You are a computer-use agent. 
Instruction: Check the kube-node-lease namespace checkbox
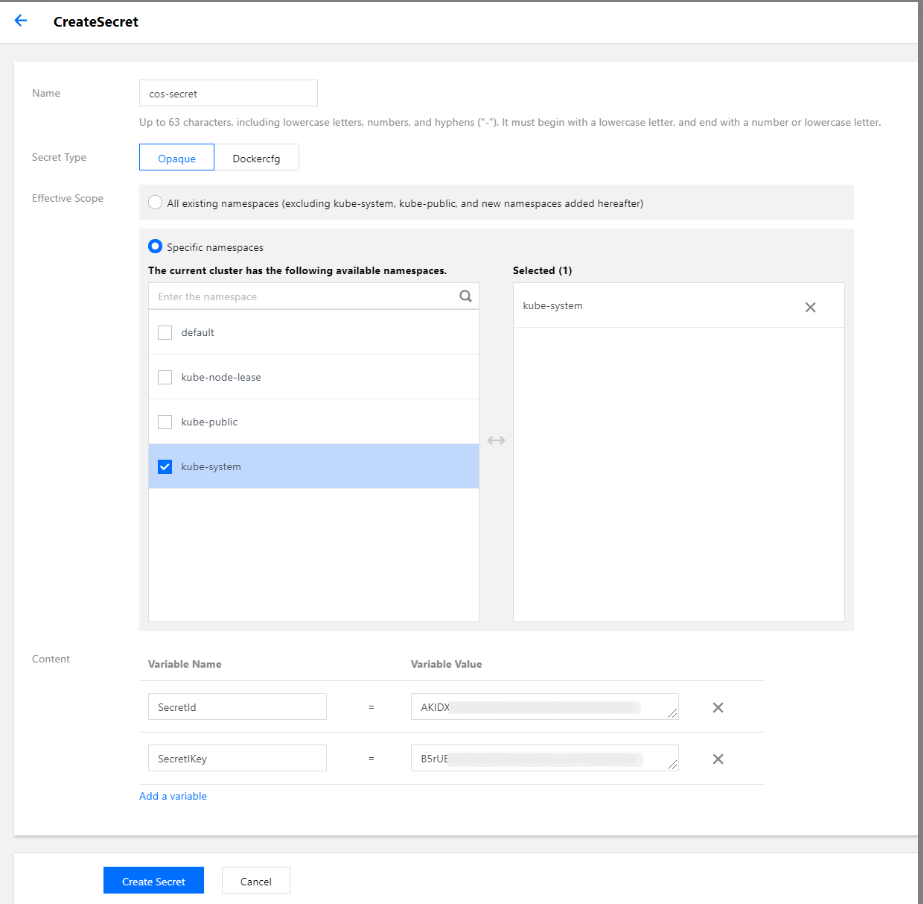(x=166, y=377)
